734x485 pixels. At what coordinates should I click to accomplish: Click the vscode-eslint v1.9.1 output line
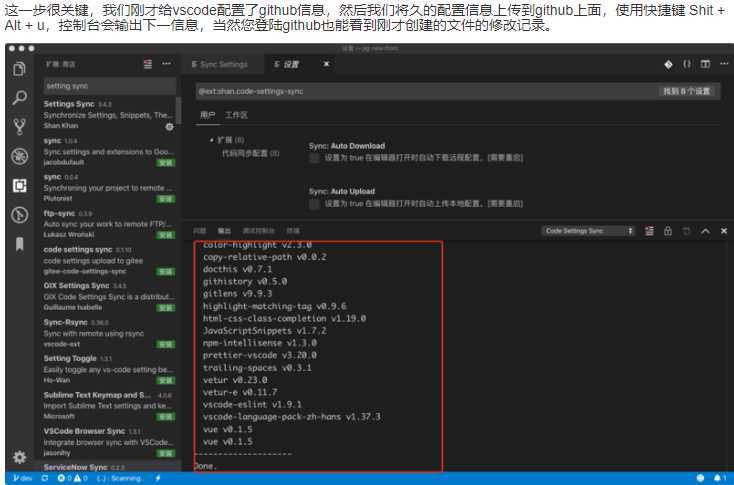click(x=252, y=404)
